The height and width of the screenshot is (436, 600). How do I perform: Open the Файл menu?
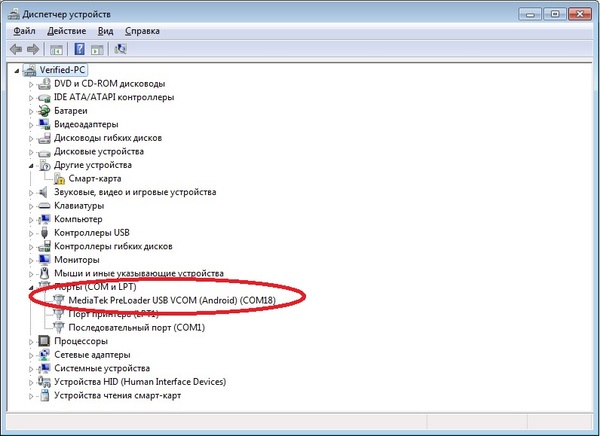coord(24,31)
